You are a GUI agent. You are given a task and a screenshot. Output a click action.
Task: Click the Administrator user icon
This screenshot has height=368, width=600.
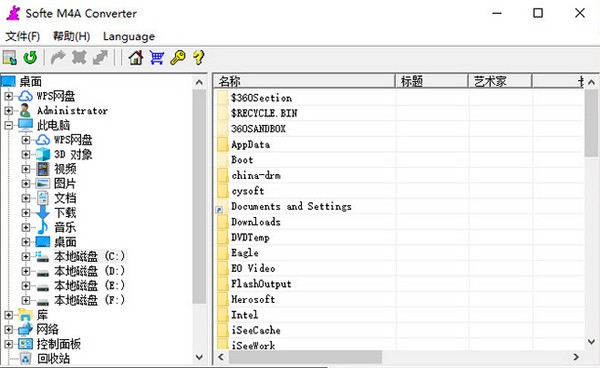click(x=26, y=111)
